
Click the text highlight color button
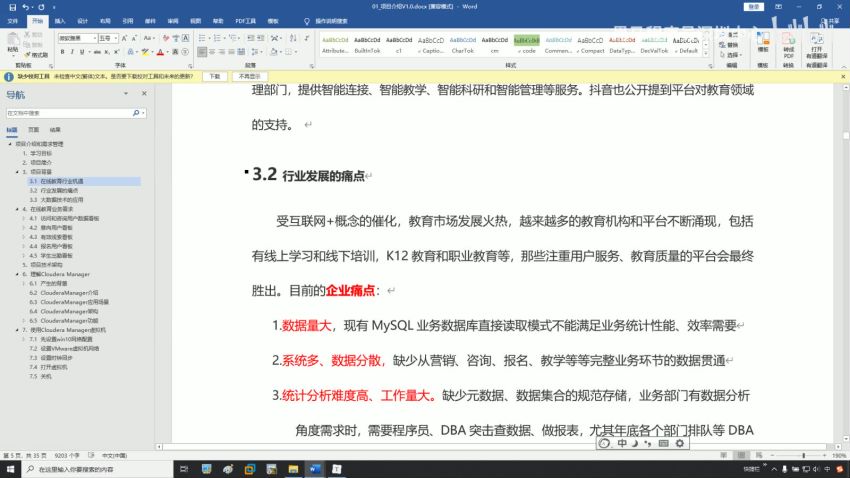point(145,52)
